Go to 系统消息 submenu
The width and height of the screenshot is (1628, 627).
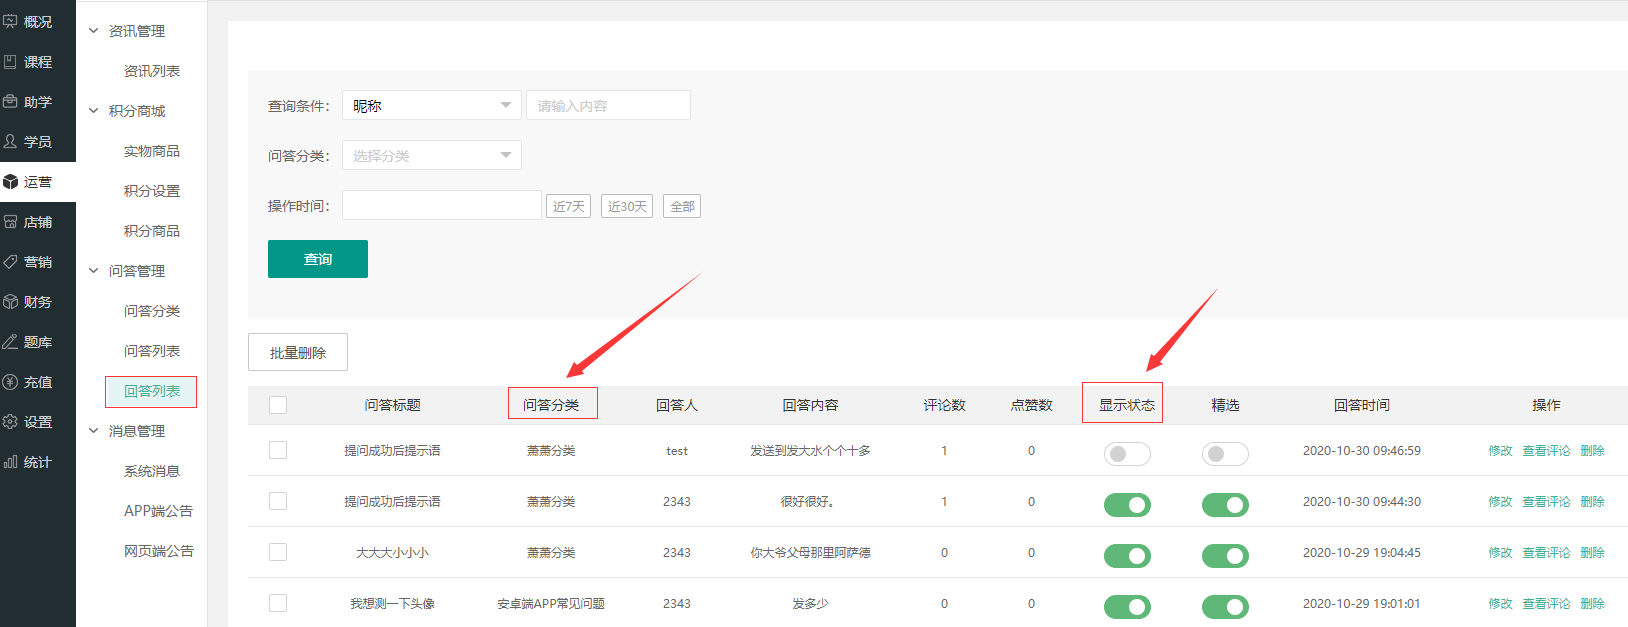(152, 471)
